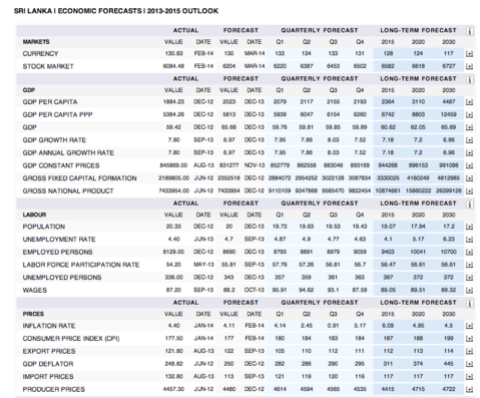Expand the Stock Market row plus icon
Viewport: 480px width, 398px height.
pos(469,67)
